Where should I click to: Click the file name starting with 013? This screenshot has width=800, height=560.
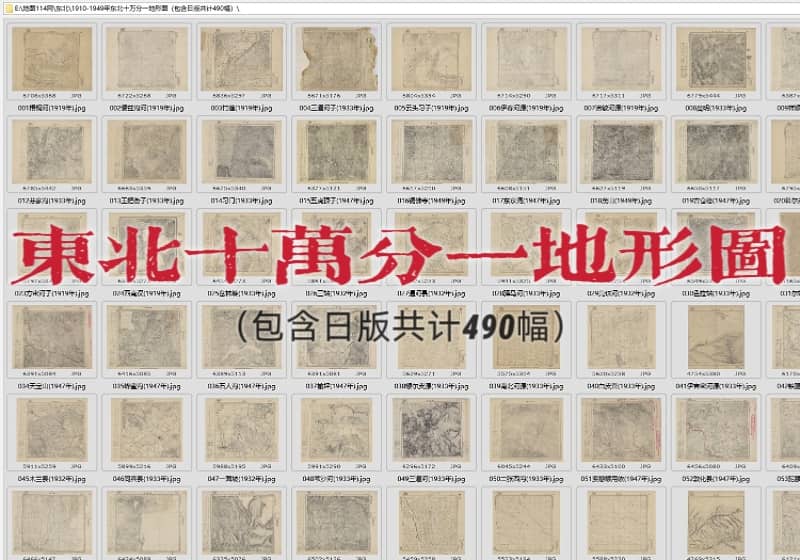(146, 201)
